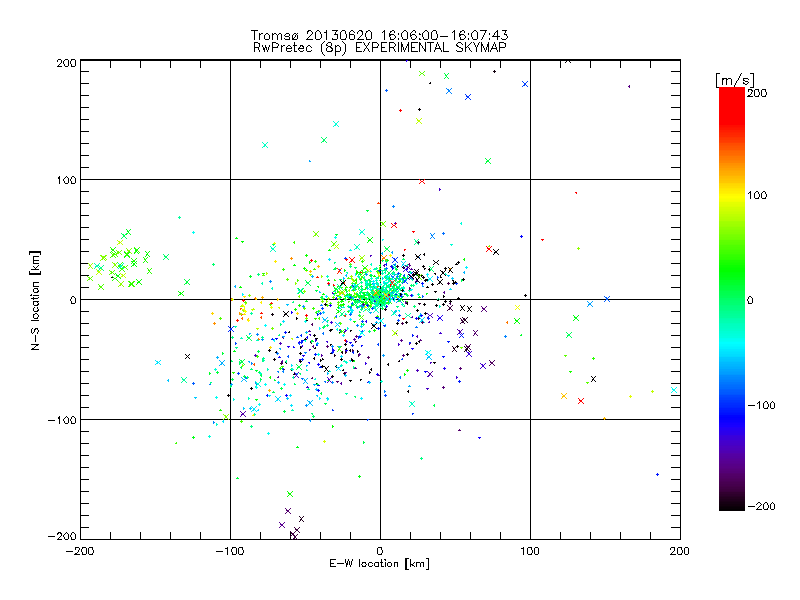Click the plot title line starting "Tromsø 20130620"
Screen dimensions: 800x600
(379, 35)
